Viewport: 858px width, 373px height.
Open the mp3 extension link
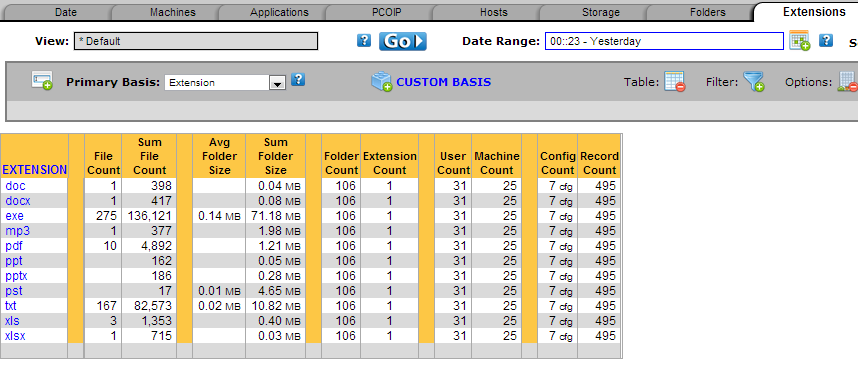(x=17, y=231)
